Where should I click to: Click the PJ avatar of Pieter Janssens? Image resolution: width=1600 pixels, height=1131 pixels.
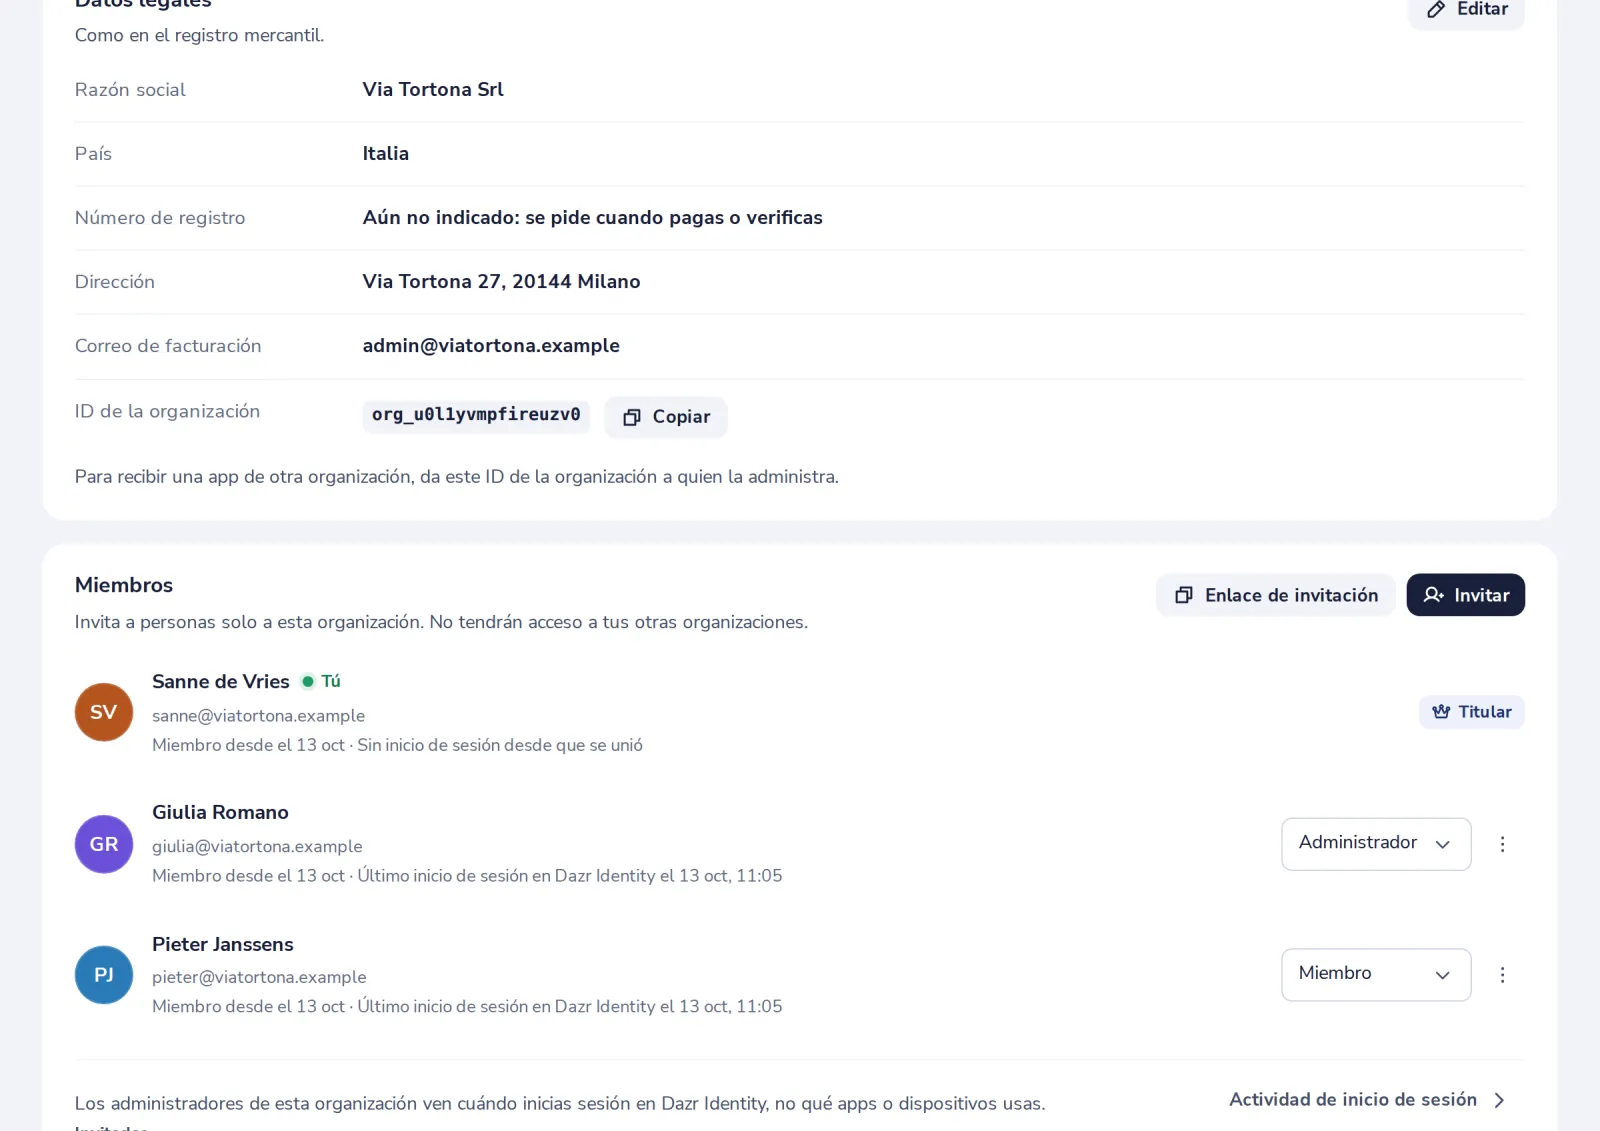click(104, 975)
